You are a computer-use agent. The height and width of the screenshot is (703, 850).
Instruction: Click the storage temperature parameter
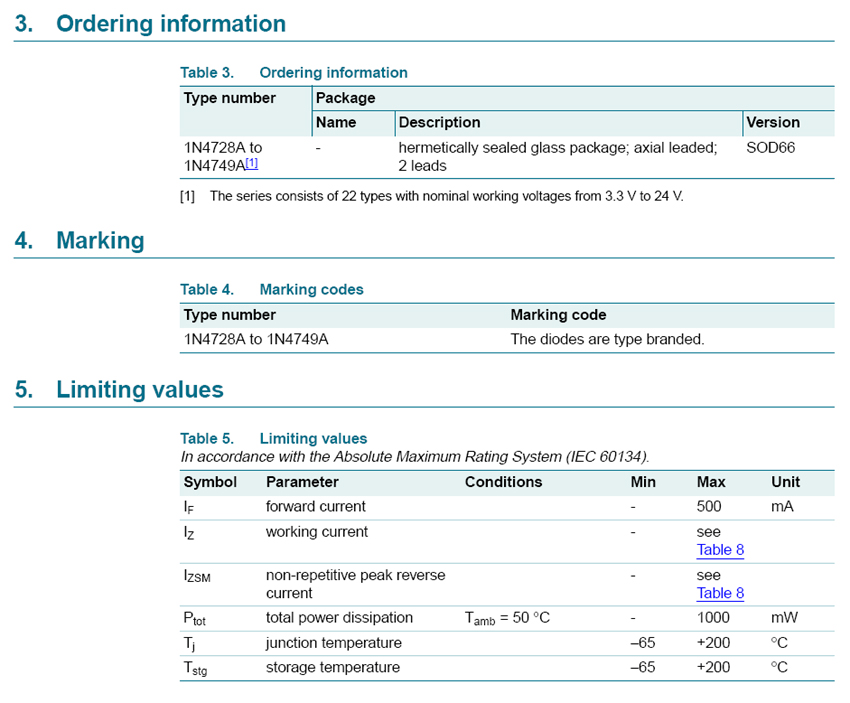pyautogui.click(x=332, y=667)
